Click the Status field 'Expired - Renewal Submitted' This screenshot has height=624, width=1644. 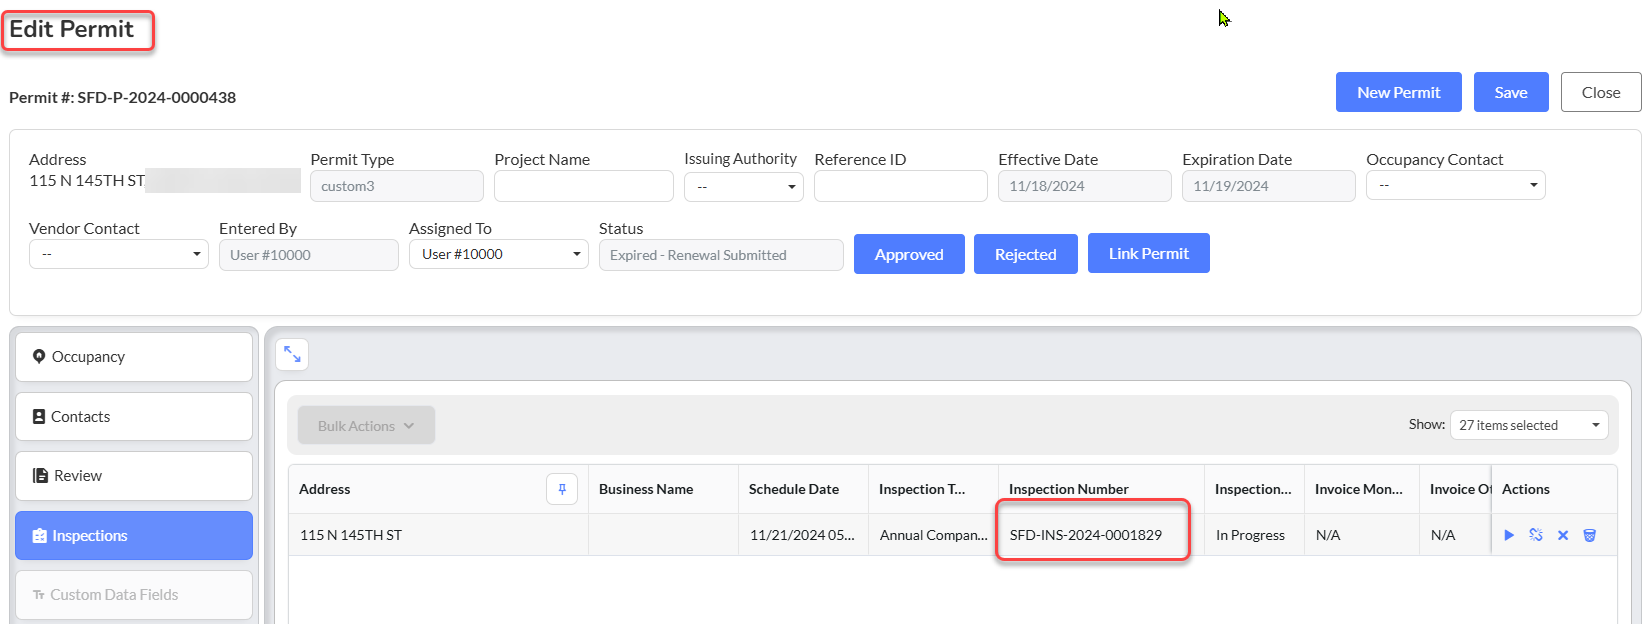click(x=721, y=255)
